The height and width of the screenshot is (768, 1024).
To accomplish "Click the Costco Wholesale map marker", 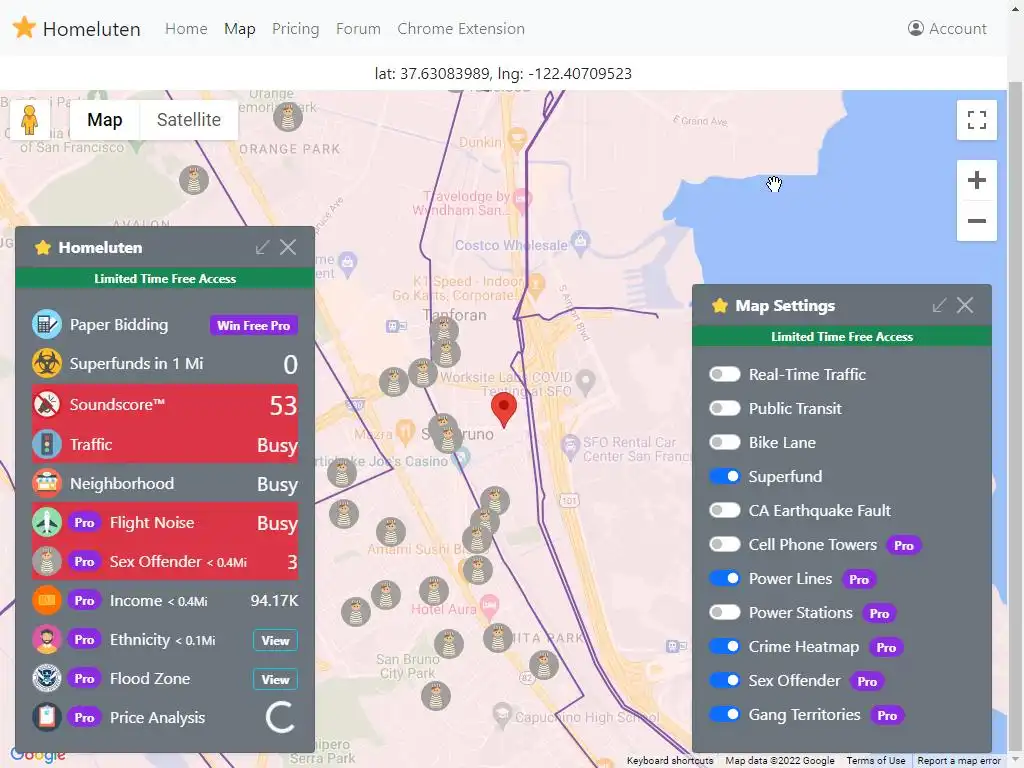I will [580, 241].
